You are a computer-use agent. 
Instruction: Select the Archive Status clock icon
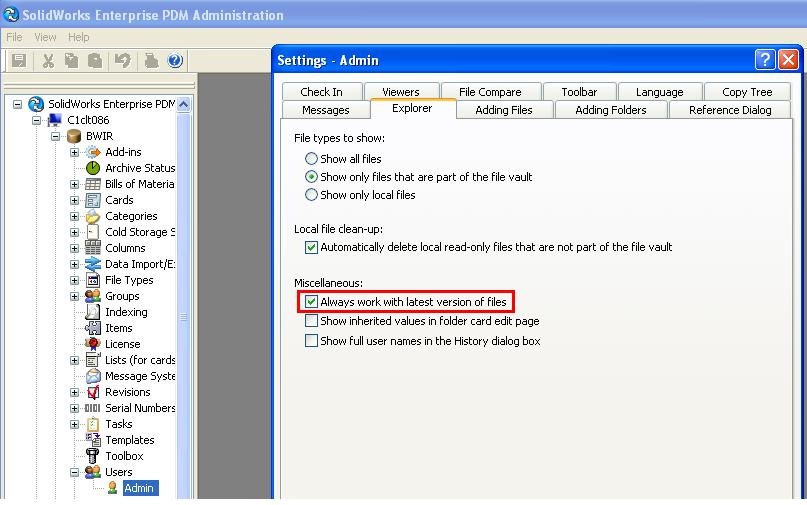tap(93, 168)
